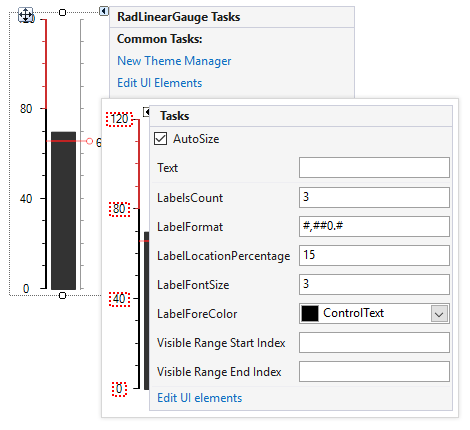Screen dimensions: 470x430
Task: Click the bottom resize handle of the gauge
Action: pyautogui.click(x=62, y=295)
